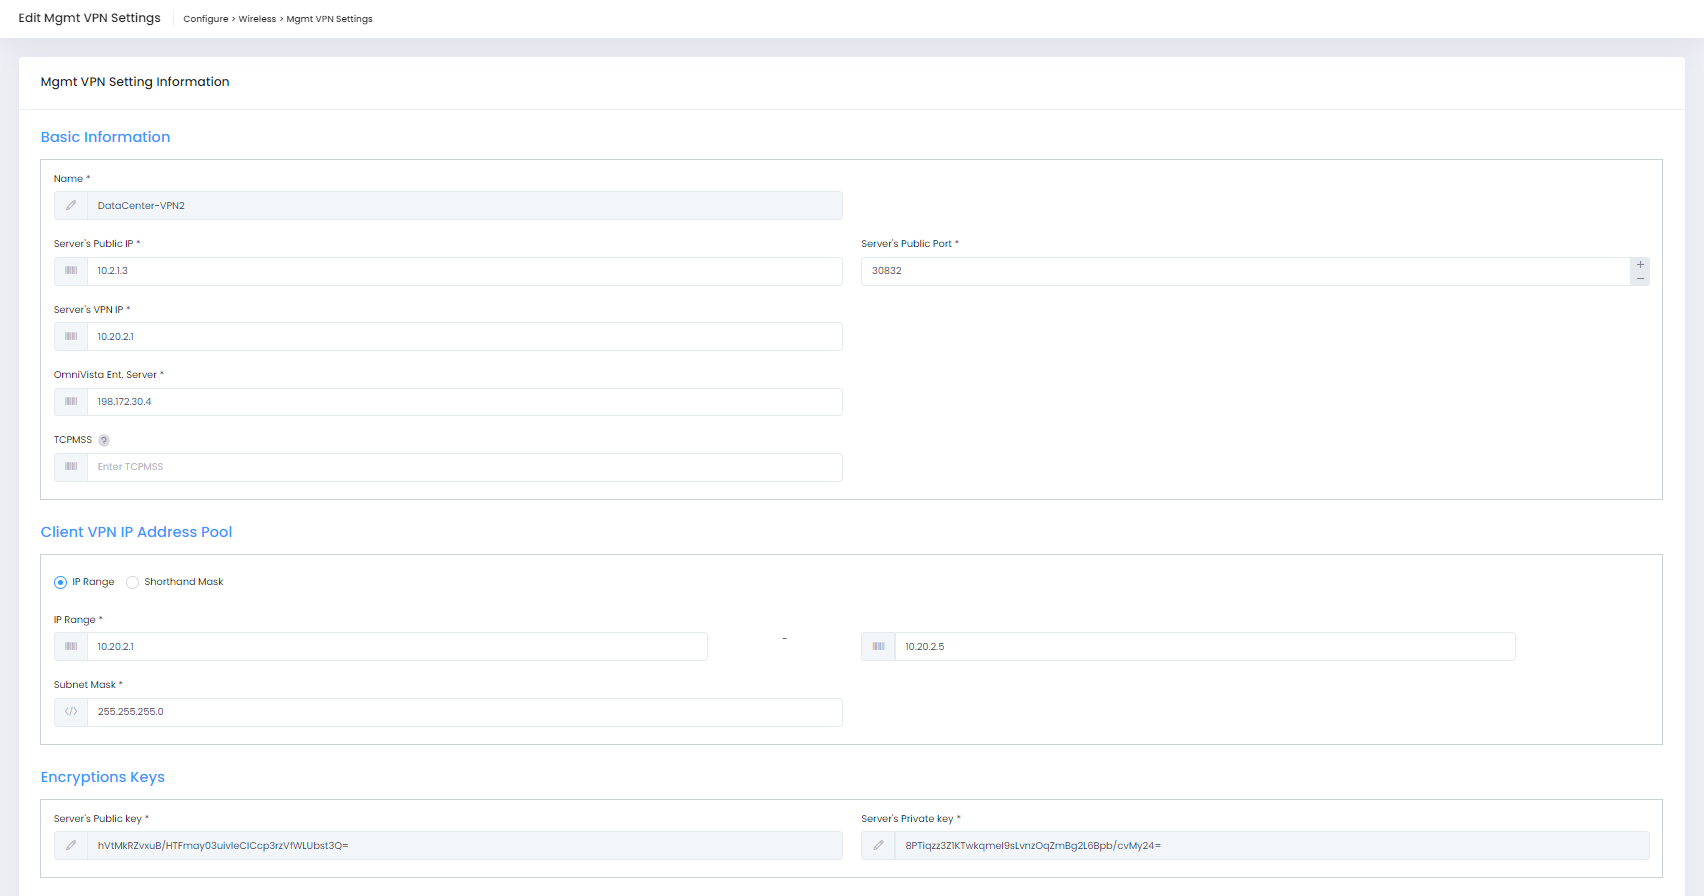Click the icon beside IP Range start field
Image resolution: width=1704 pixels, height=896 pixels.
point(71,647)
